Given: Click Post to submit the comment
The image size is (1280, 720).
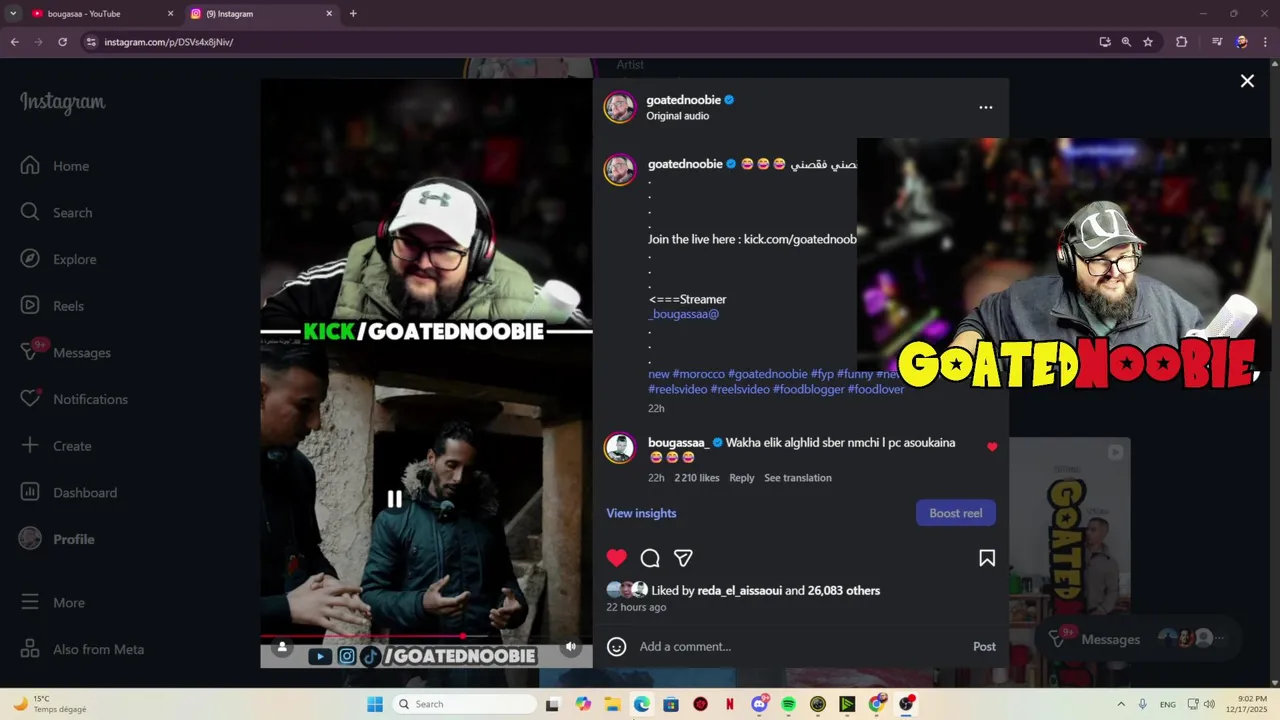Looking at the screenshot, I should [984, 647].
